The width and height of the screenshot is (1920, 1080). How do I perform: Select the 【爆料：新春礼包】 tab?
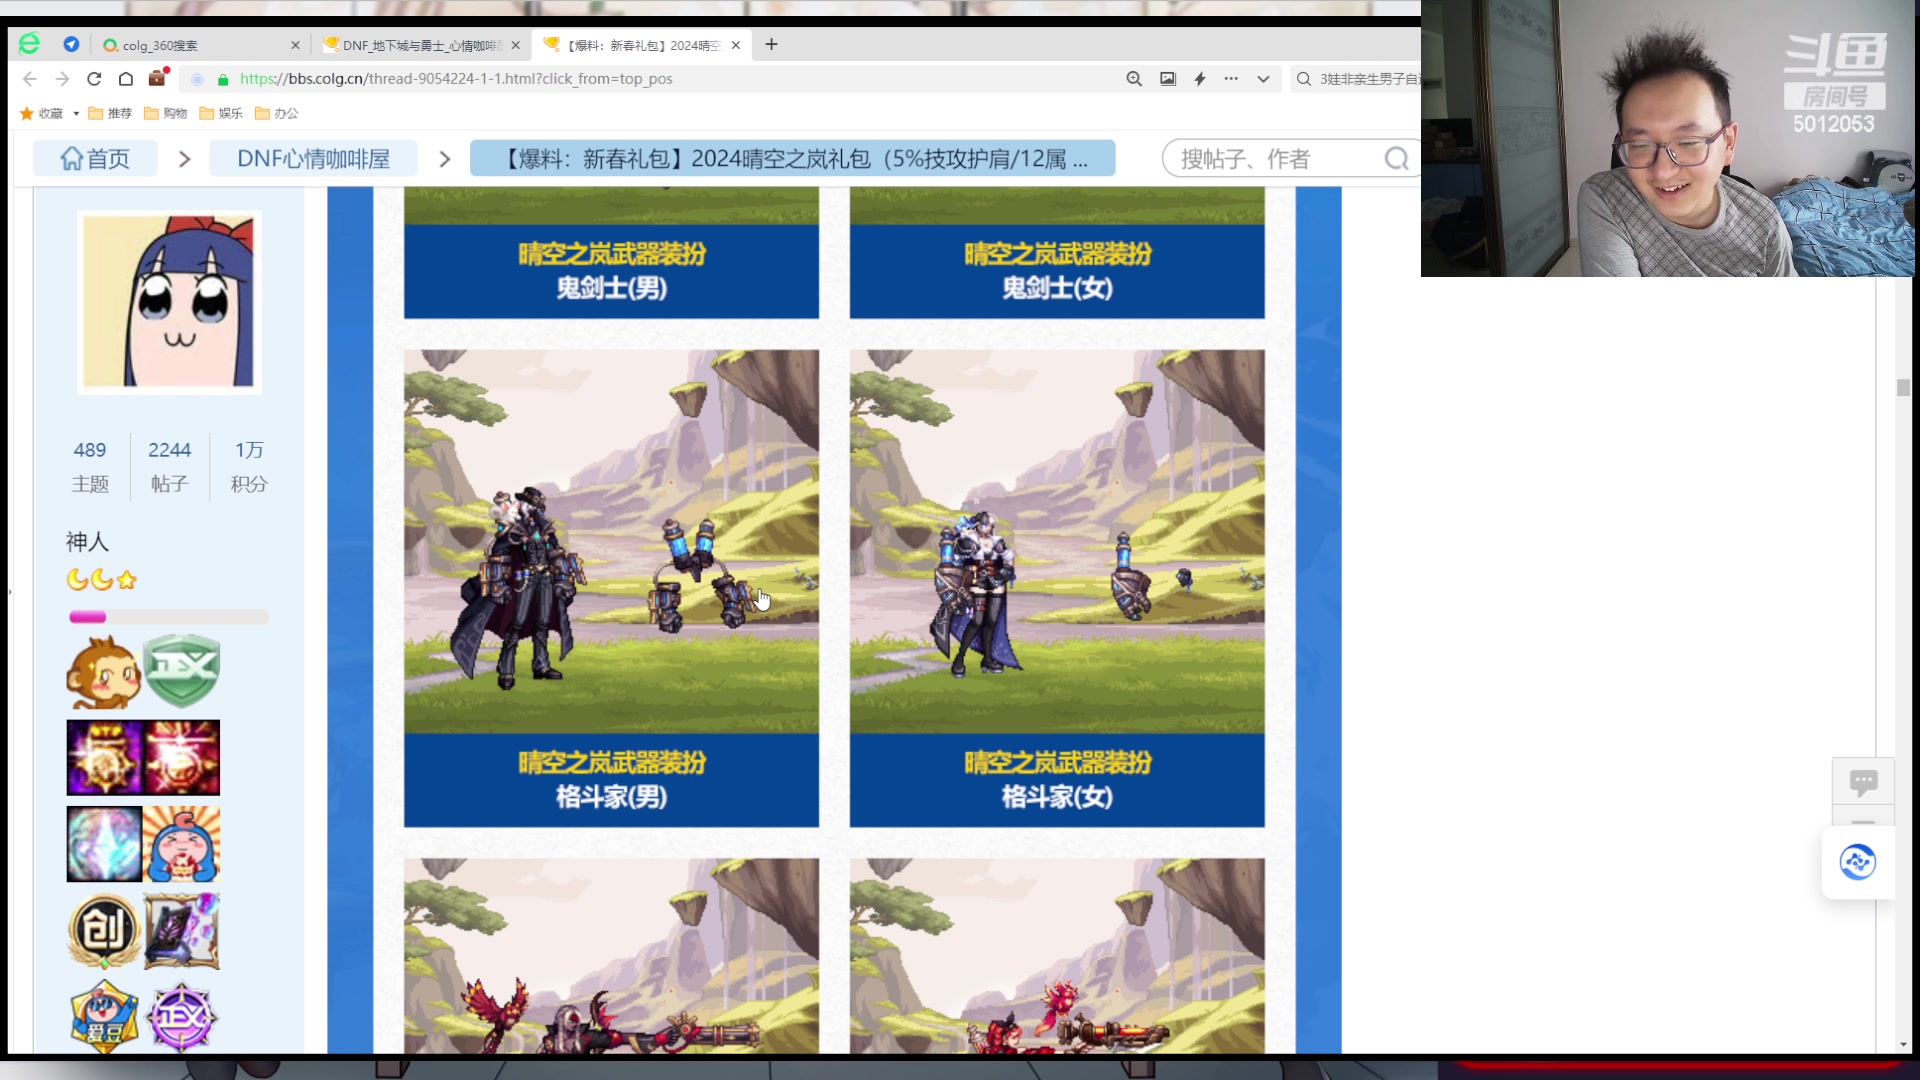point(640,45)
